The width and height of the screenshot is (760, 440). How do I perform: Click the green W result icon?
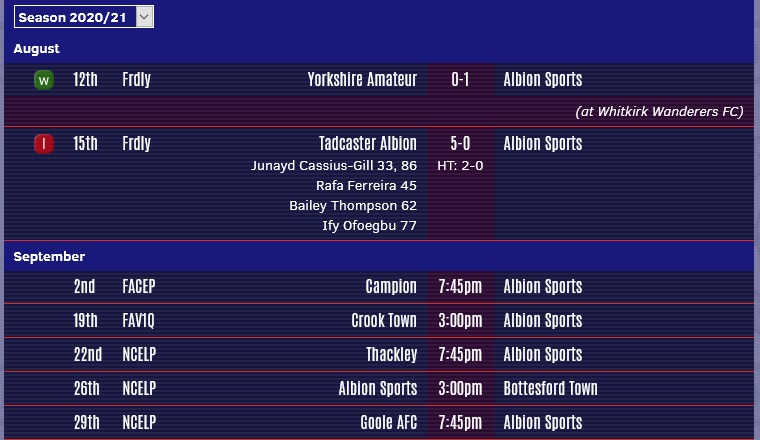click(x=44, y=80)
